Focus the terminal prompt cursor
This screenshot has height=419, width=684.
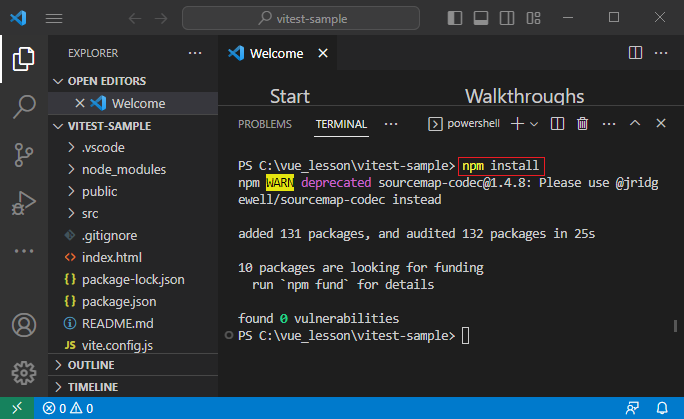click(x=465, y=336)
